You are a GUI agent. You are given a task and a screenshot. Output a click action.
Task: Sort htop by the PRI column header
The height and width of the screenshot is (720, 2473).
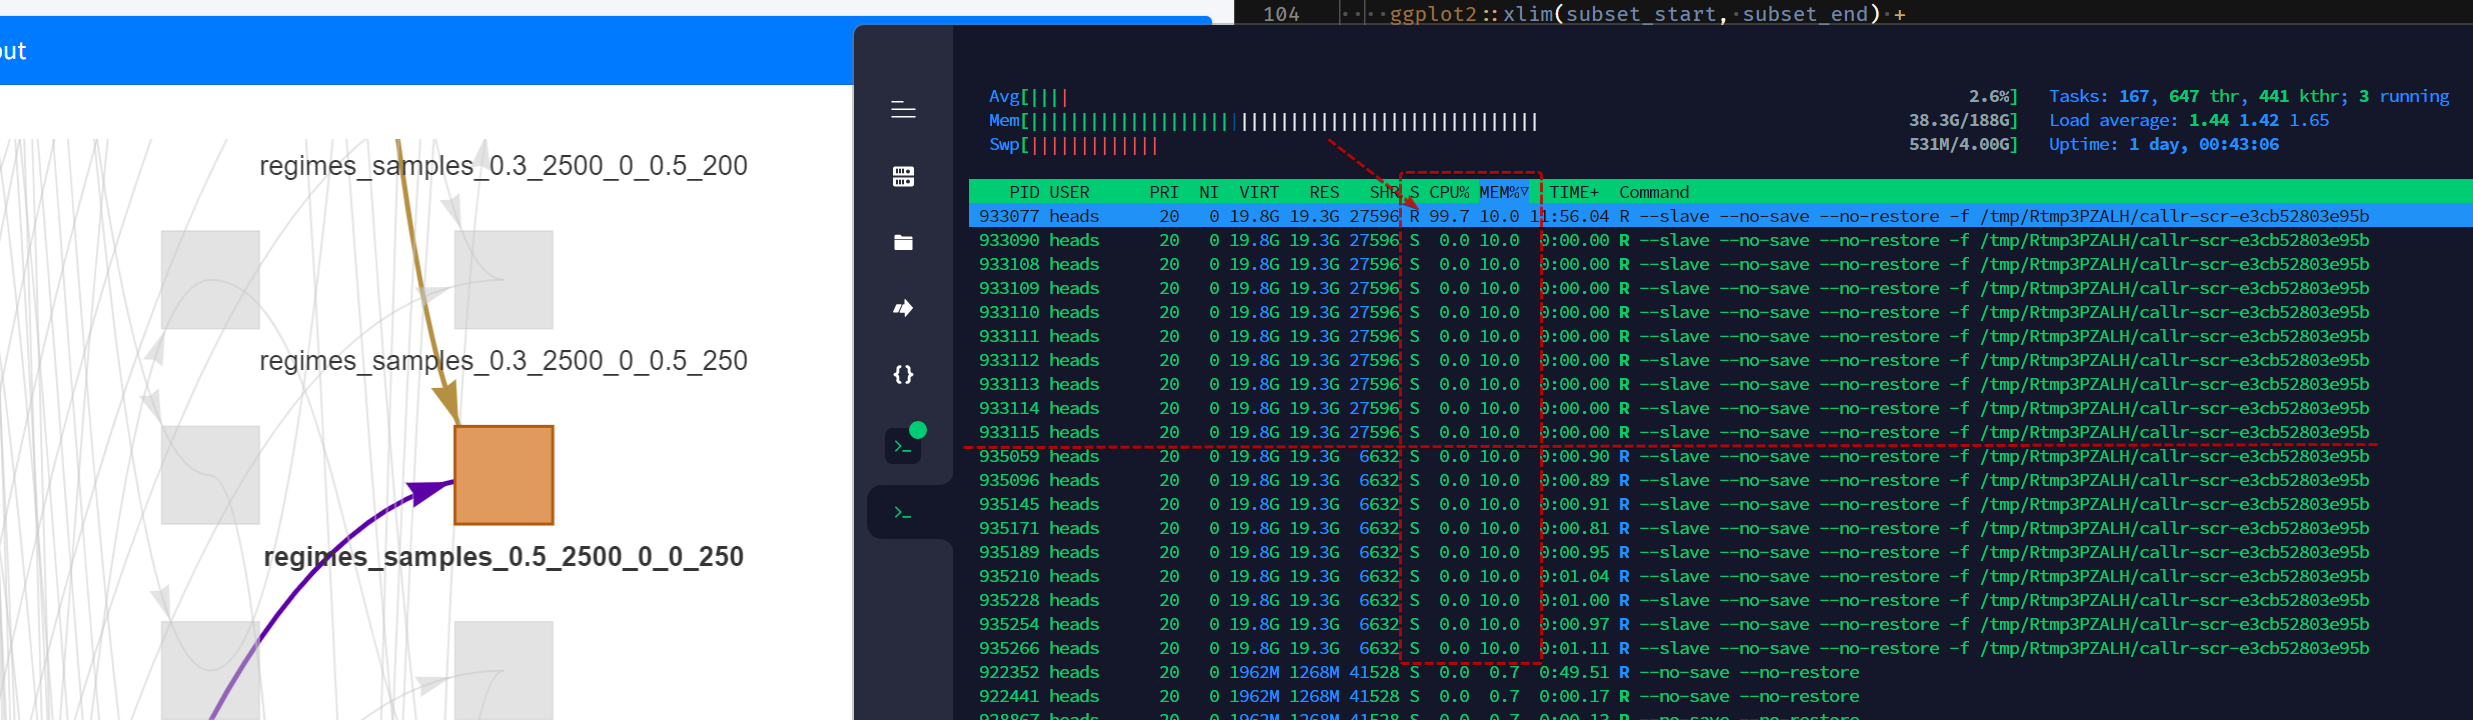pyautogui.click(x=1164, y=192)
